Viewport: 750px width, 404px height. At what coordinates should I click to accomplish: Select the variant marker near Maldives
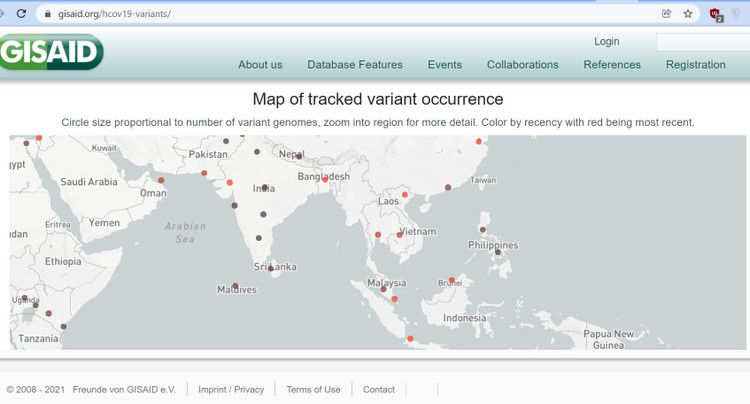pos(236,286)
